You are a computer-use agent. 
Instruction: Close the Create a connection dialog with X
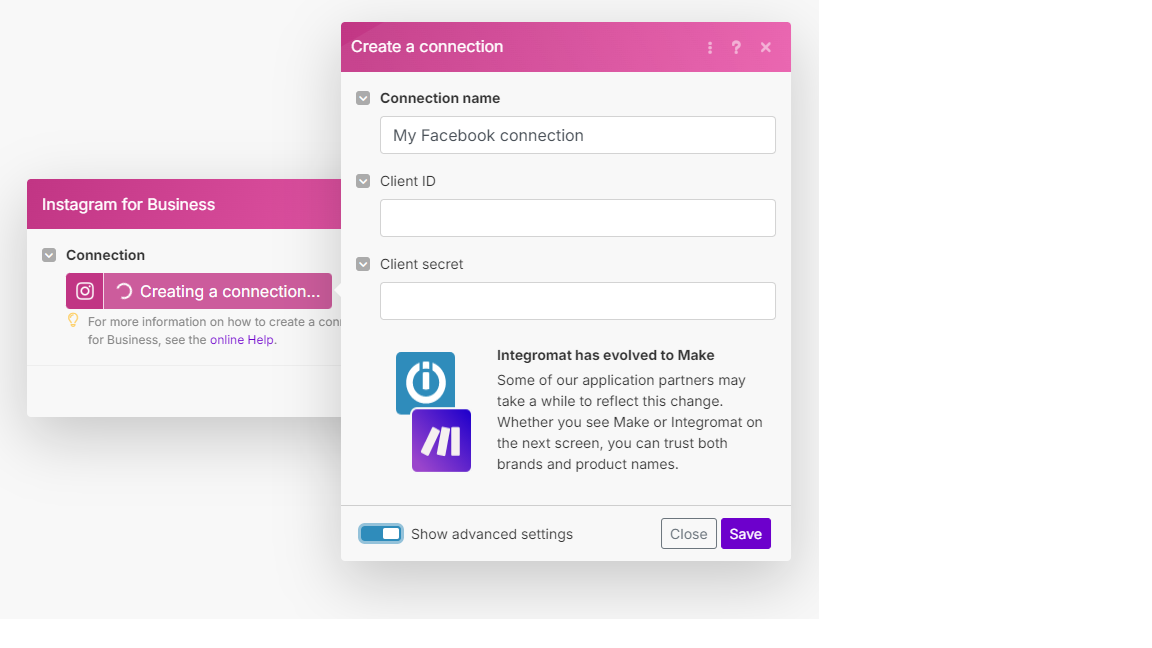(x=766, y=47)
